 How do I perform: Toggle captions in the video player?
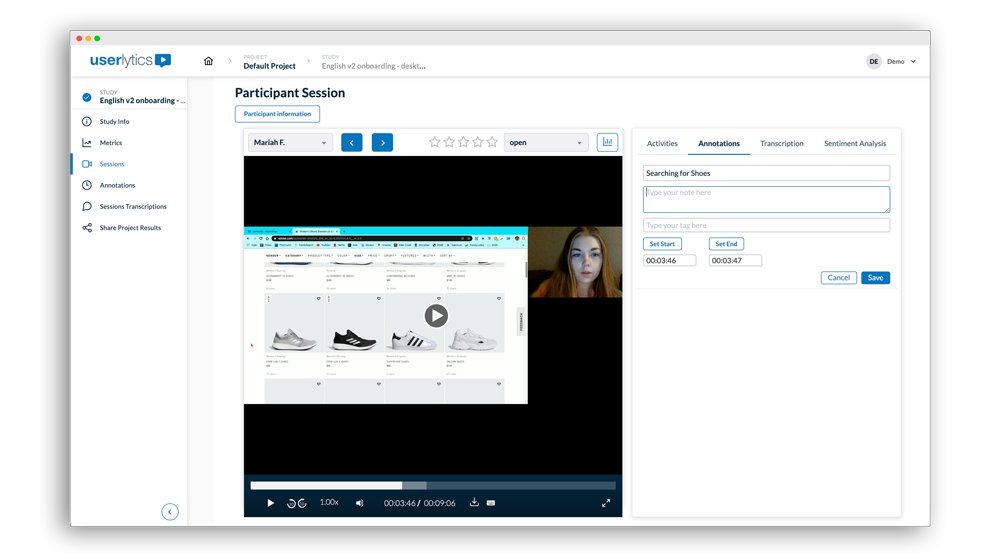coord(491,503)
